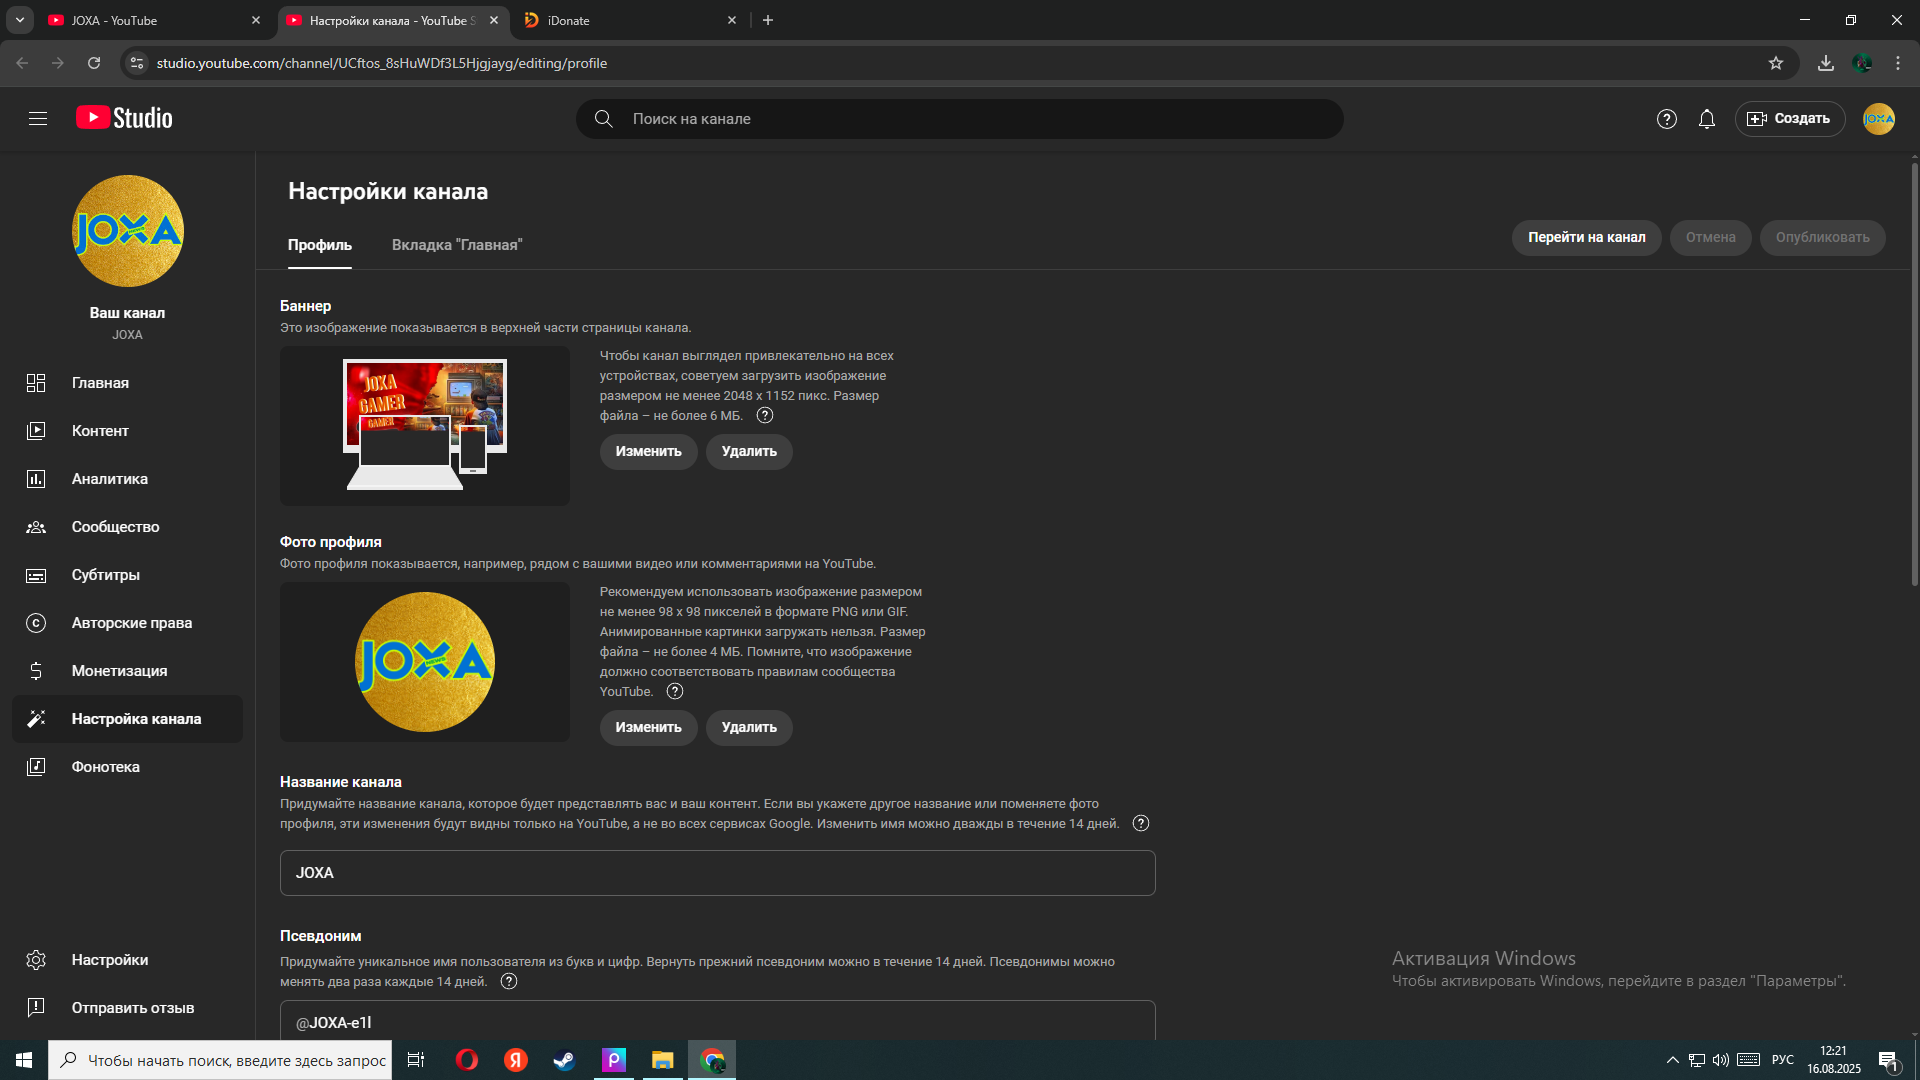Go to Монетизация in sidebar
This screenshot has height=1080, width=1920.
pyautogui.click(x=119, y=671)
